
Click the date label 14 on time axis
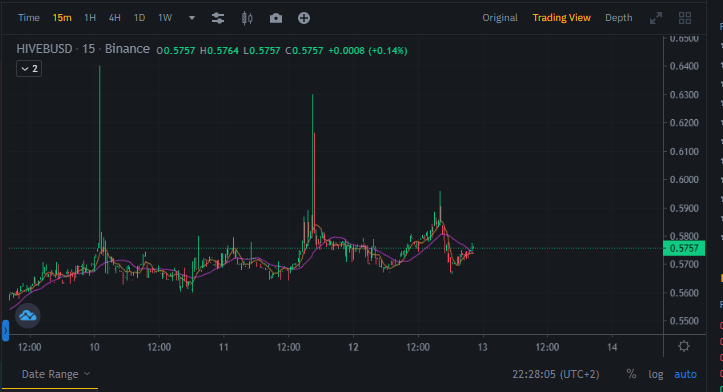(x=612, y=347)
